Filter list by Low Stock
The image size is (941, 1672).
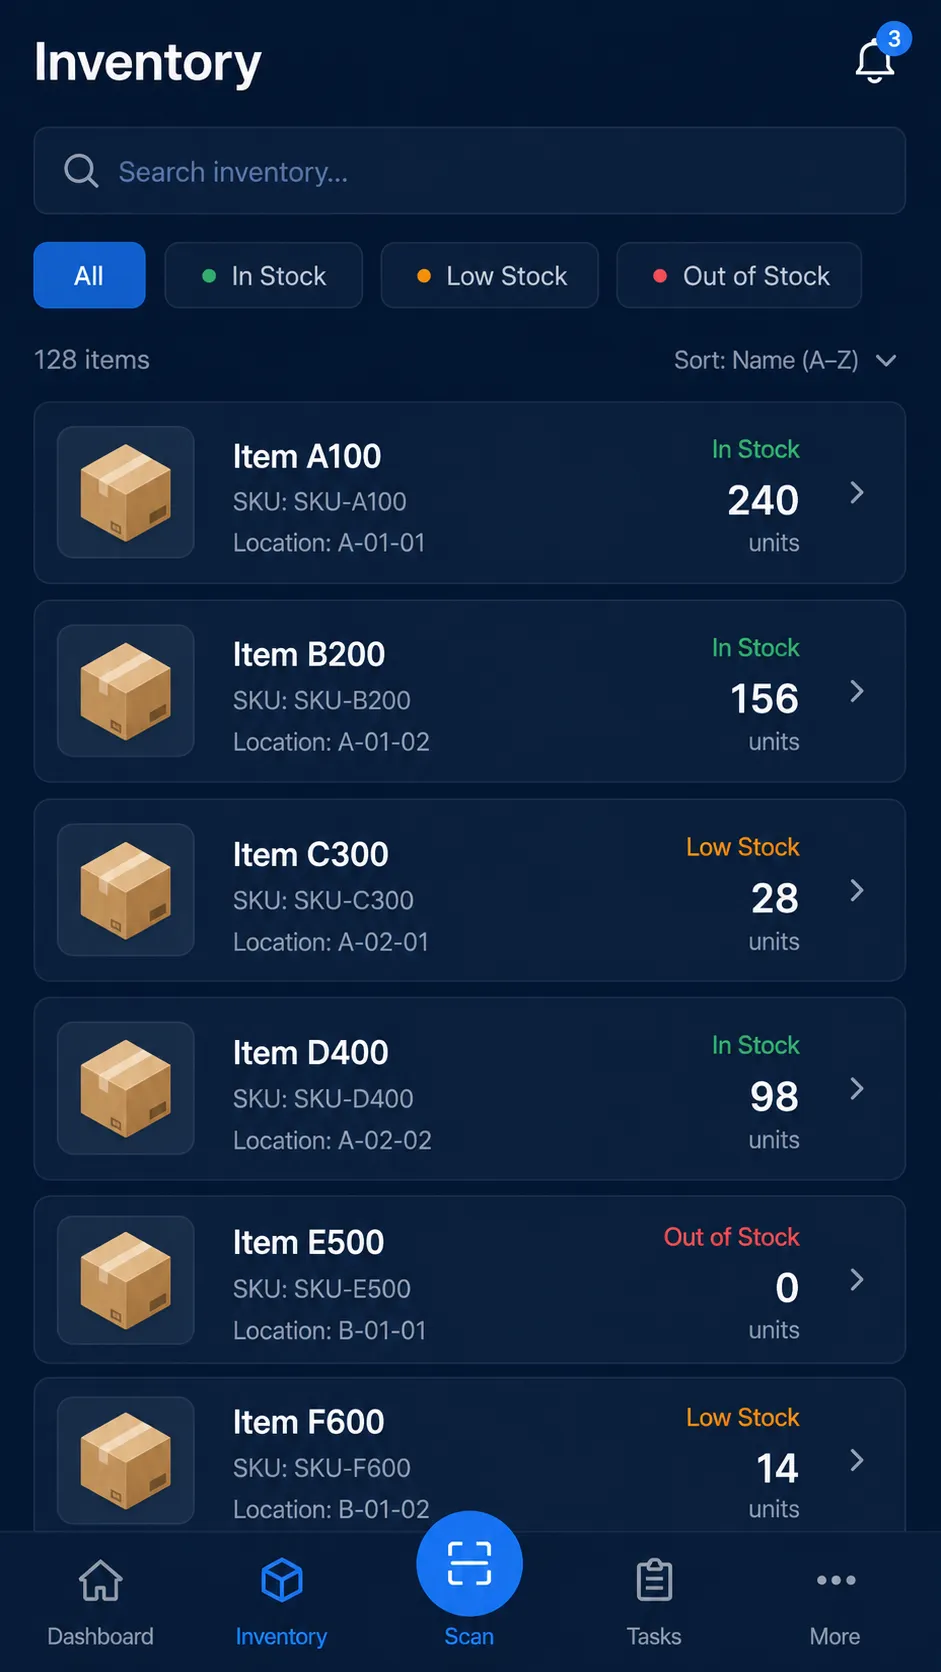click(x=490, y=275)
